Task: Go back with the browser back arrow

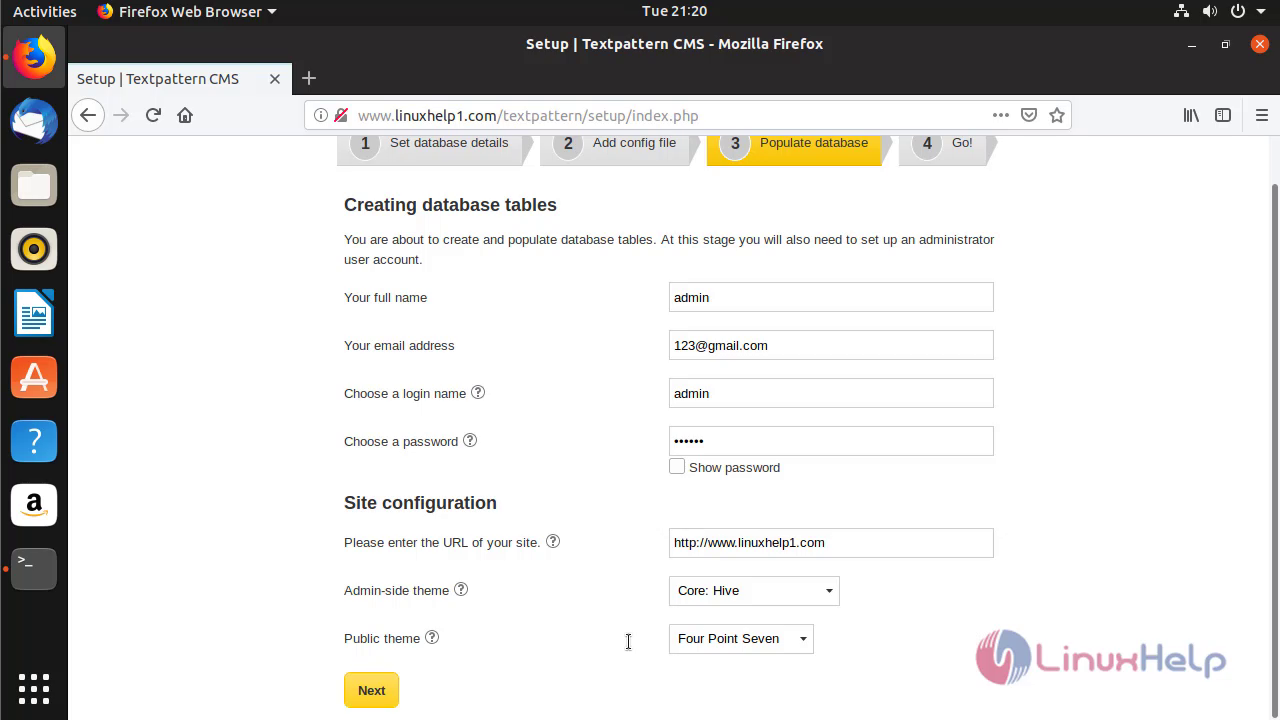Action: 88,115
